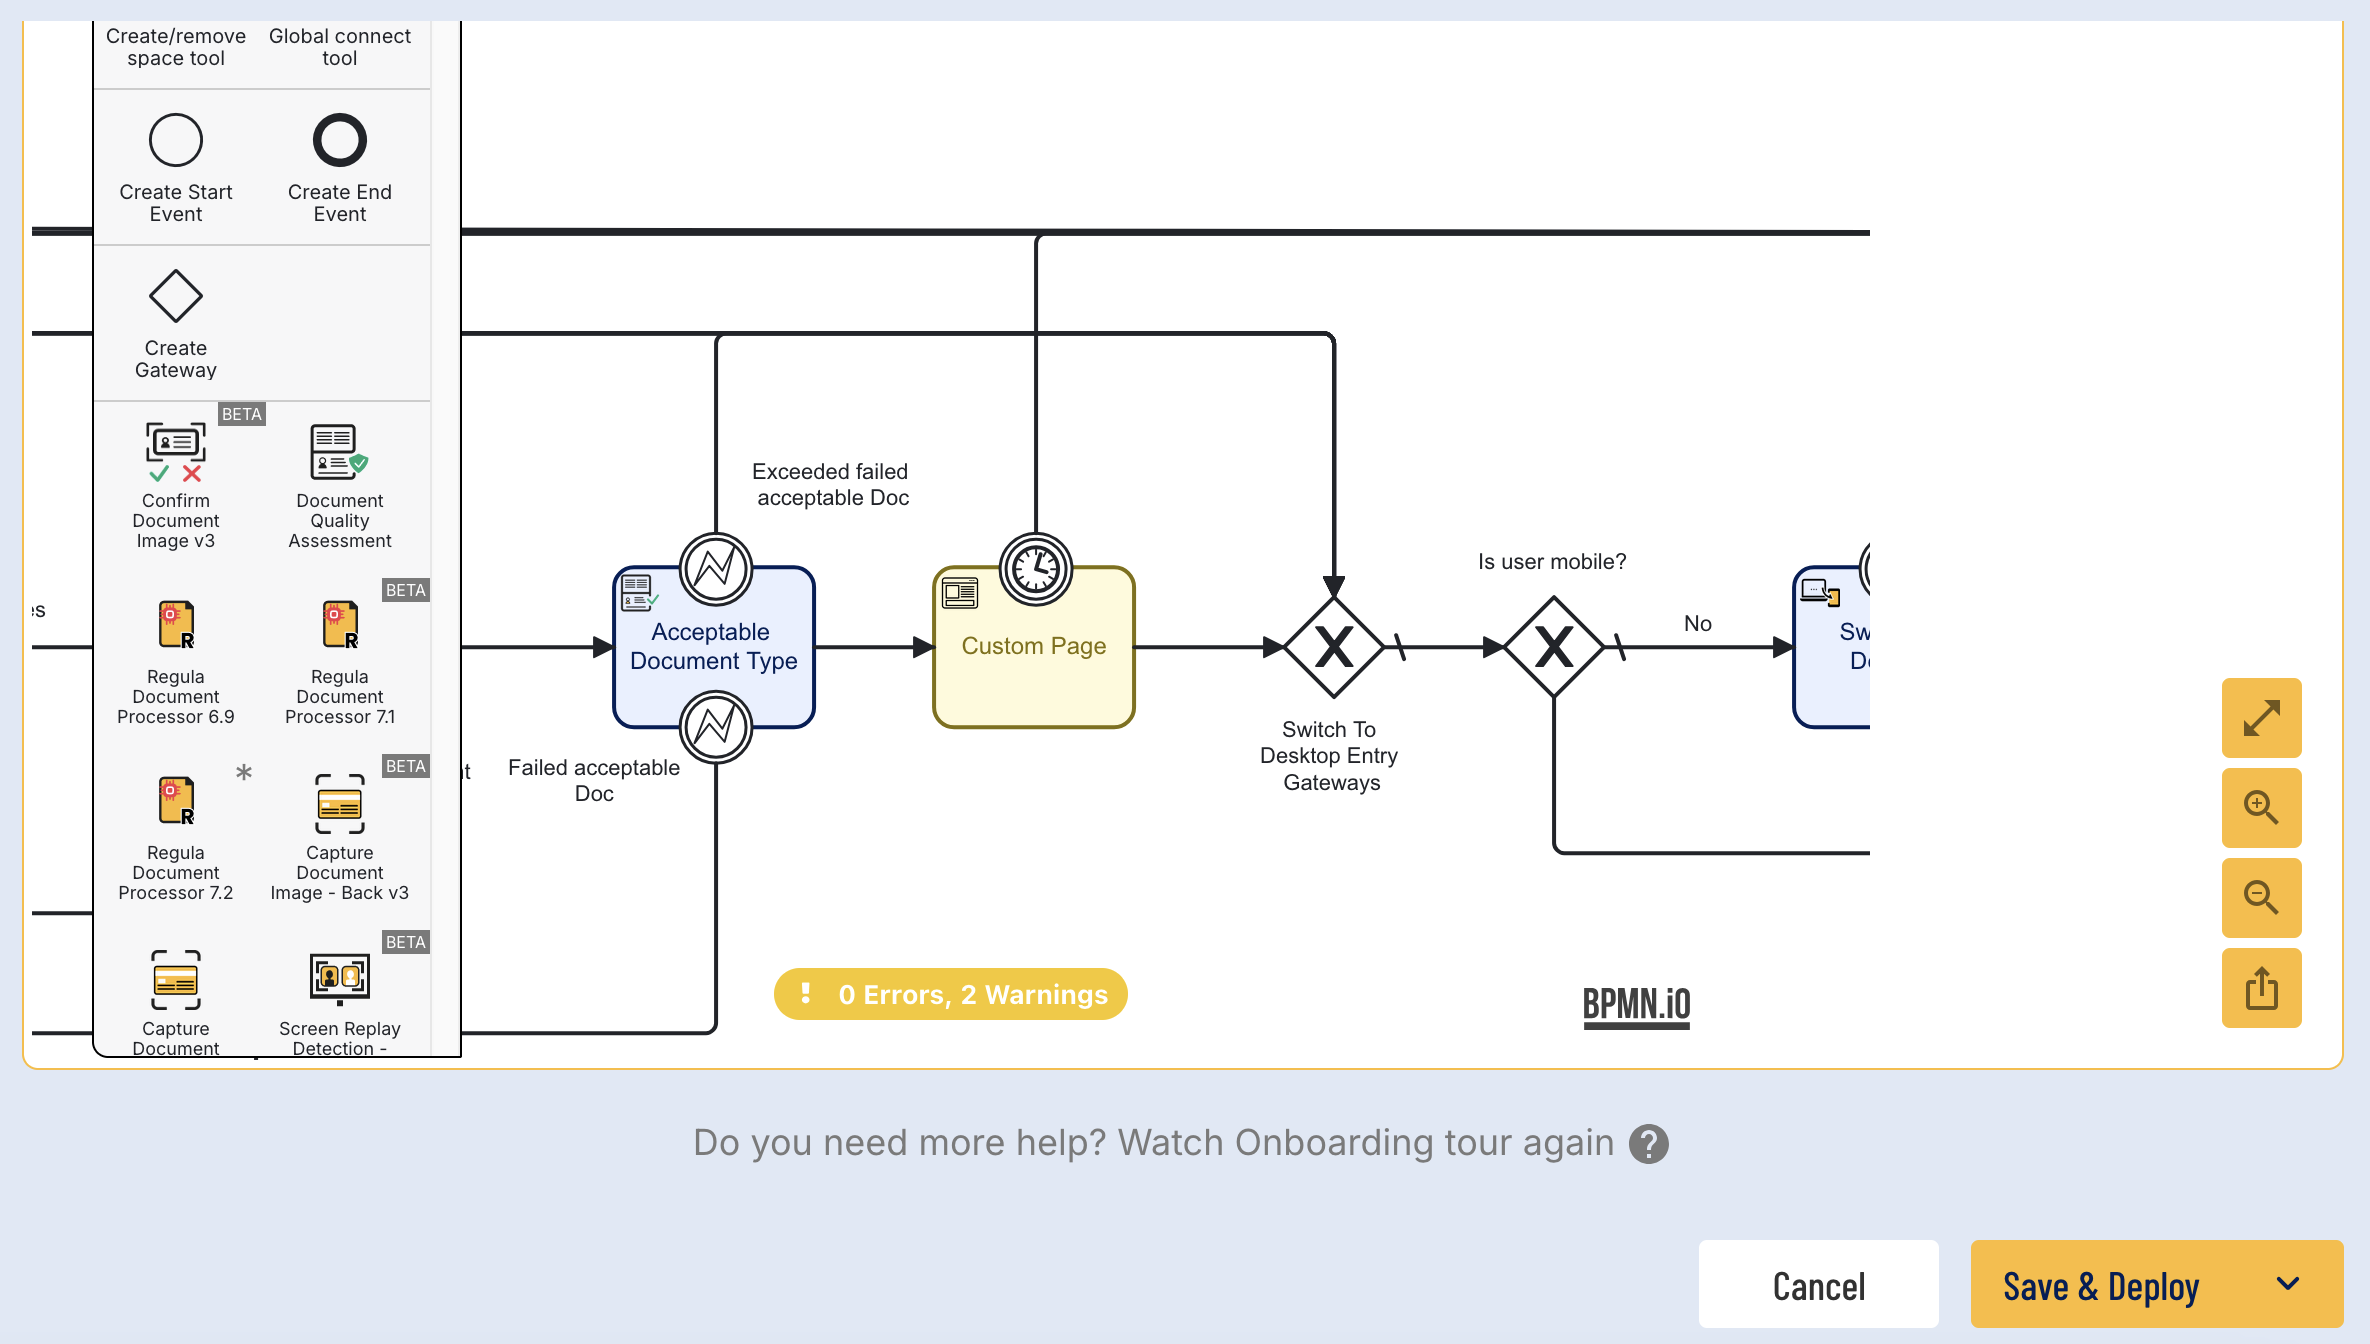Choose Regula Document Processor 7.1
The width and height of the screenshot is (2370, 1344).
(x=340, y=661)
